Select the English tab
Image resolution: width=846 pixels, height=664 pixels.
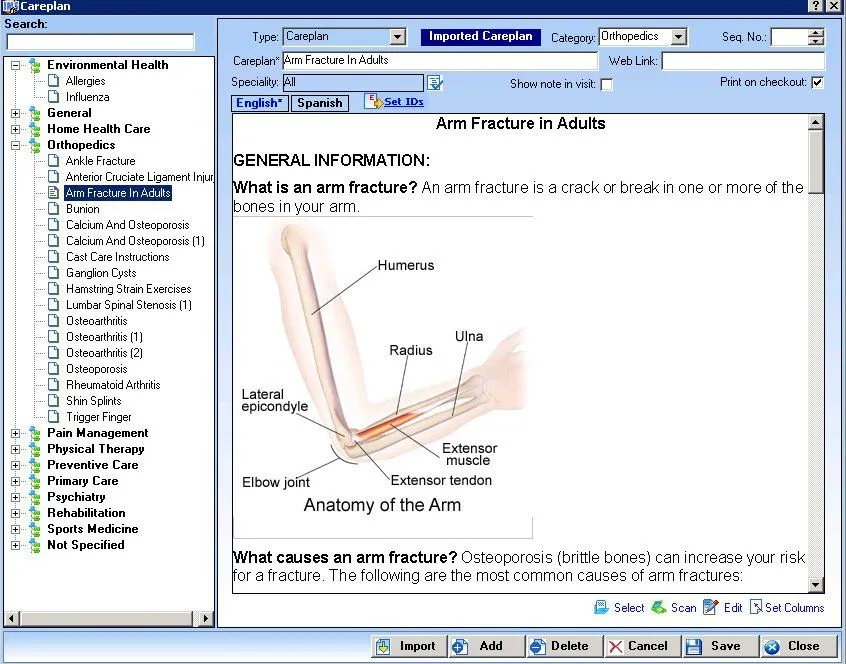[x=259, y=102]
